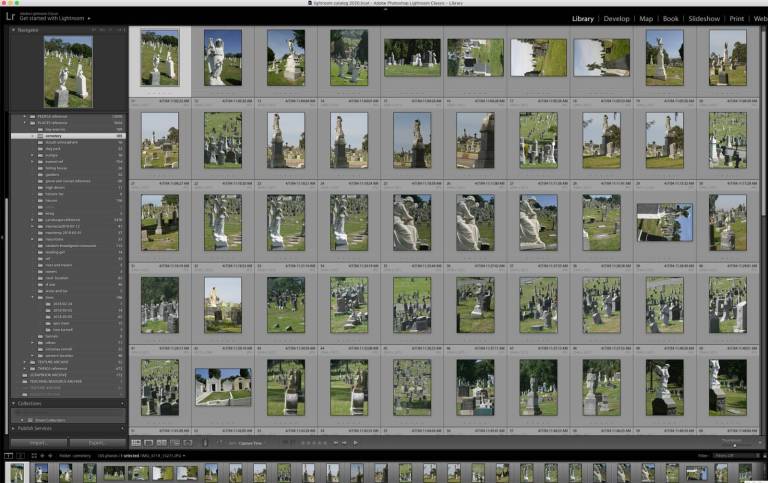Image resolution: width=768 pixels, height=483 pixels.
Task: Switch to the Slideshow module
Action: [704, 18]
